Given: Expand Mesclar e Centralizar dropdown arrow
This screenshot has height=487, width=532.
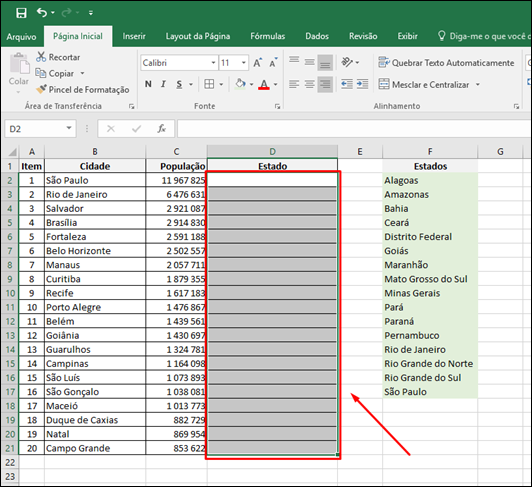Looking at the screenshot, I should coord(478,84).
